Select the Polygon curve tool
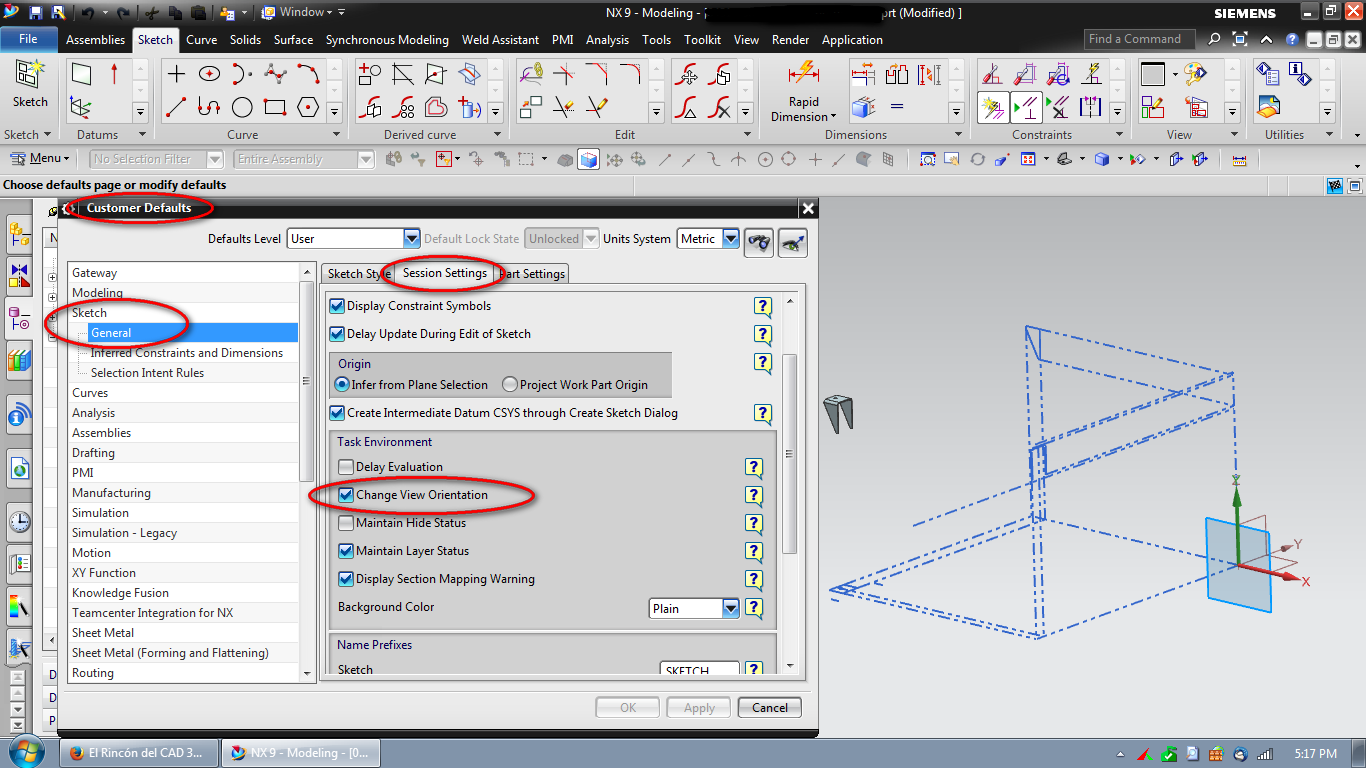 coord(308,107)
